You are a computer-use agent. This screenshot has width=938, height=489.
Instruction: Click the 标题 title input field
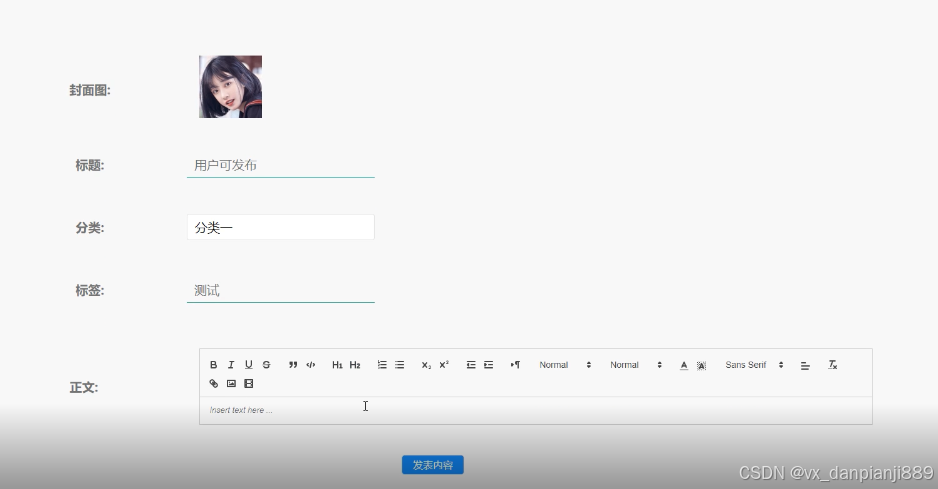[x=281, y=165]
